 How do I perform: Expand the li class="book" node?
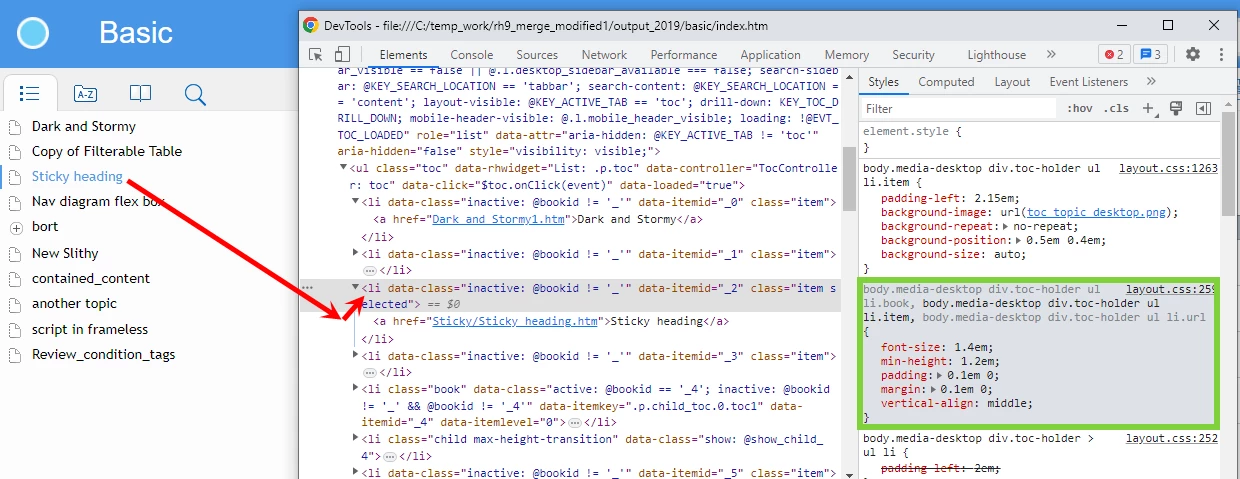pyautogui.click(x=356, y=387)
